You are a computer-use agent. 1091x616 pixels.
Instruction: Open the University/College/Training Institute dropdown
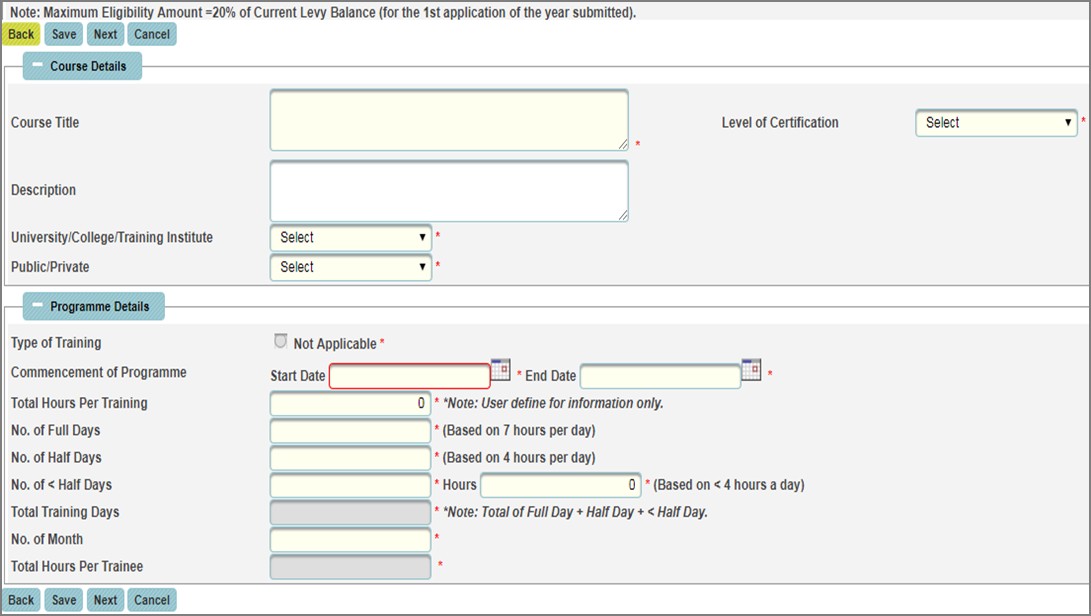pos(351,237)
